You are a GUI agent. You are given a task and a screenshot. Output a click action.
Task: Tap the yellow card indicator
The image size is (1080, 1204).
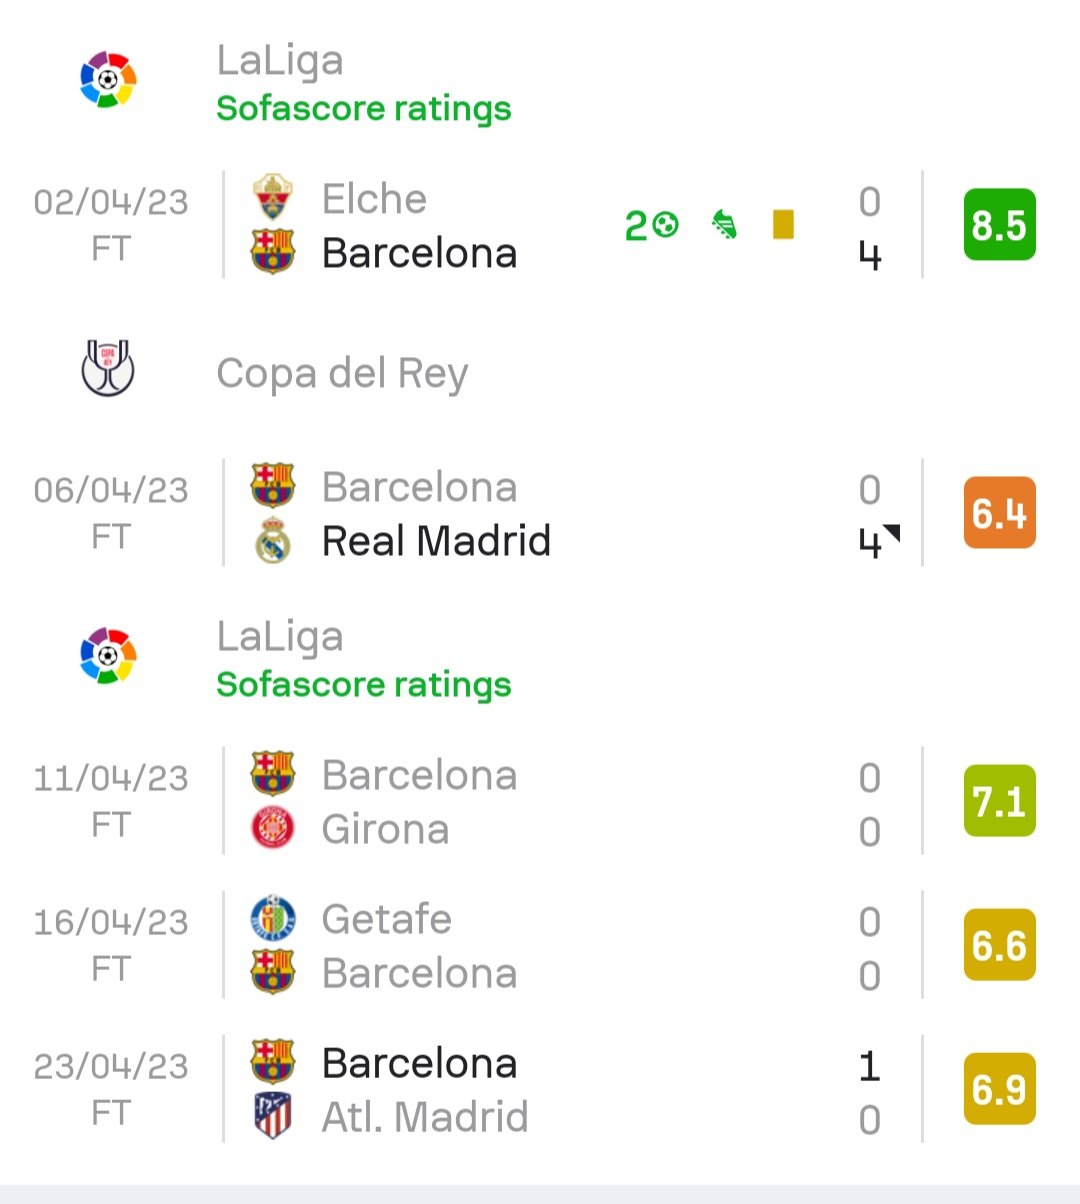tap(783, 224)
